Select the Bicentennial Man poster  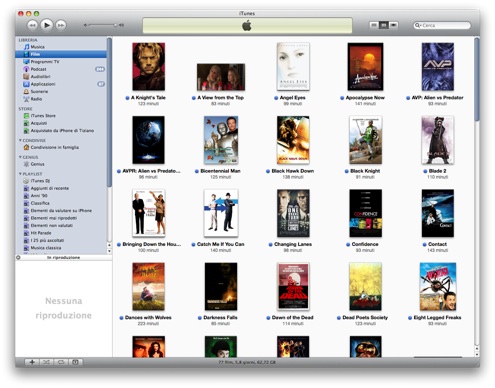click(x=221, y=140)
